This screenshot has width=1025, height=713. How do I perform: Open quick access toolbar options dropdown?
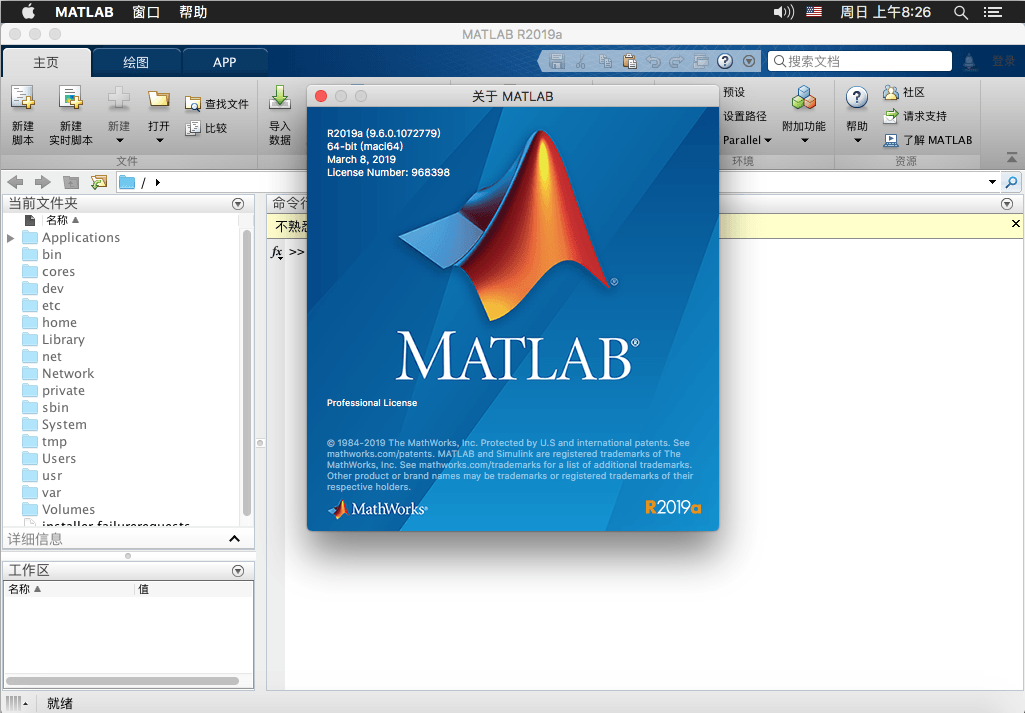pyautogui.click(x=749, y=61)
